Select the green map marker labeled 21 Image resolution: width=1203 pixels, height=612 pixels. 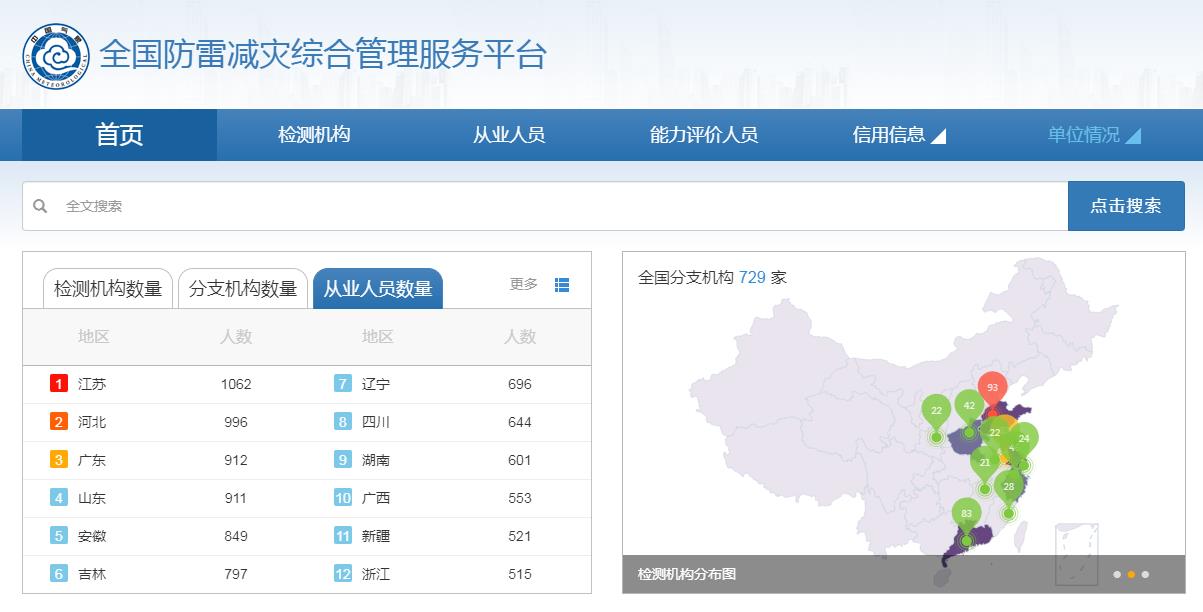click(x=985, y=461)
